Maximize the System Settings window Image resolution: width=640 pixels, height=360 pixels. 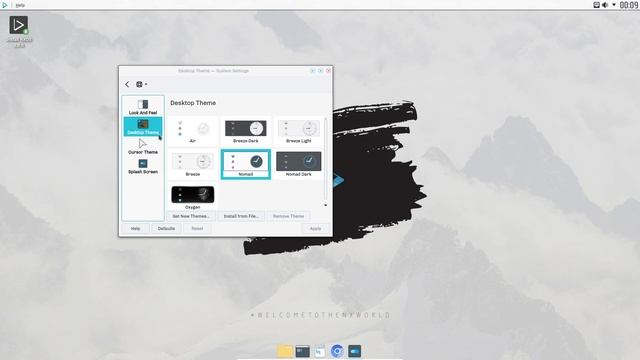(x=320, y=71)
